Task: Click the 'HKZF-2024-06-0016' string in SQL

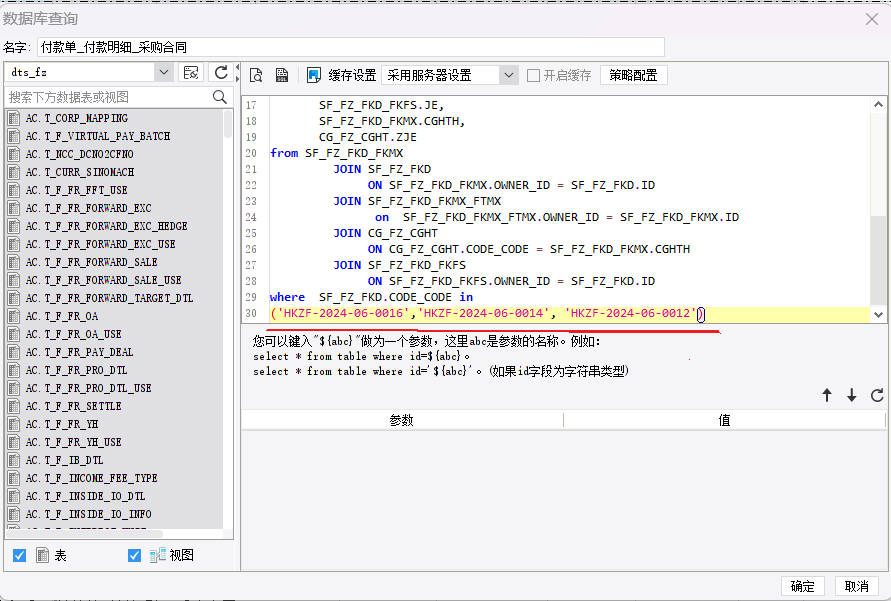Action: [x=343, y=313]
